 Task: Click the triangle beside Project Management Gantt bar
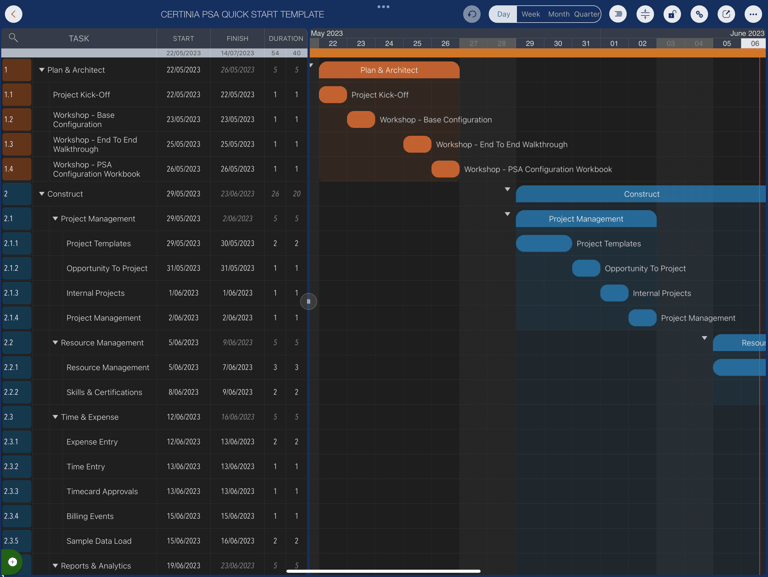tap(507, 214)
